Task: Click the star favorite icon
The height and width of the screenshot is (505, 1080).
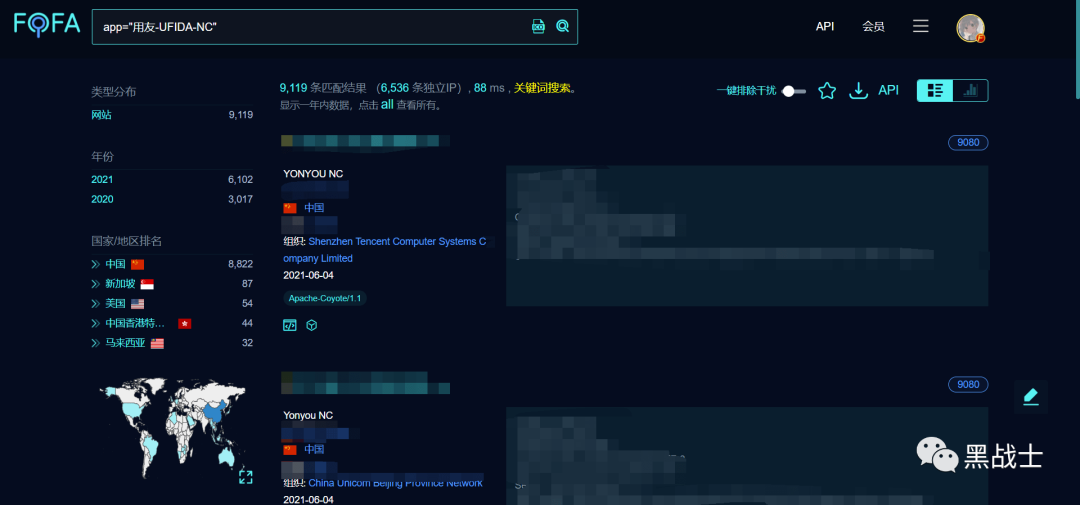Action: (827, 91)
